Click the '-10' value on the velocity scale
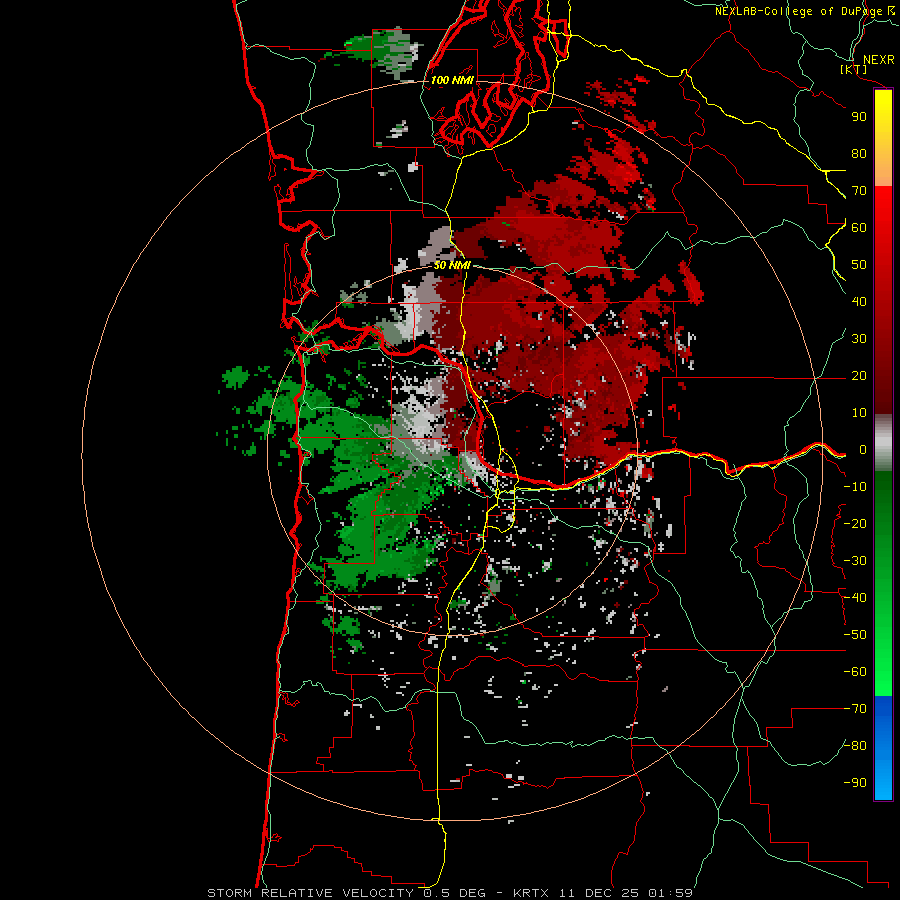 click(x=855, y=487)
